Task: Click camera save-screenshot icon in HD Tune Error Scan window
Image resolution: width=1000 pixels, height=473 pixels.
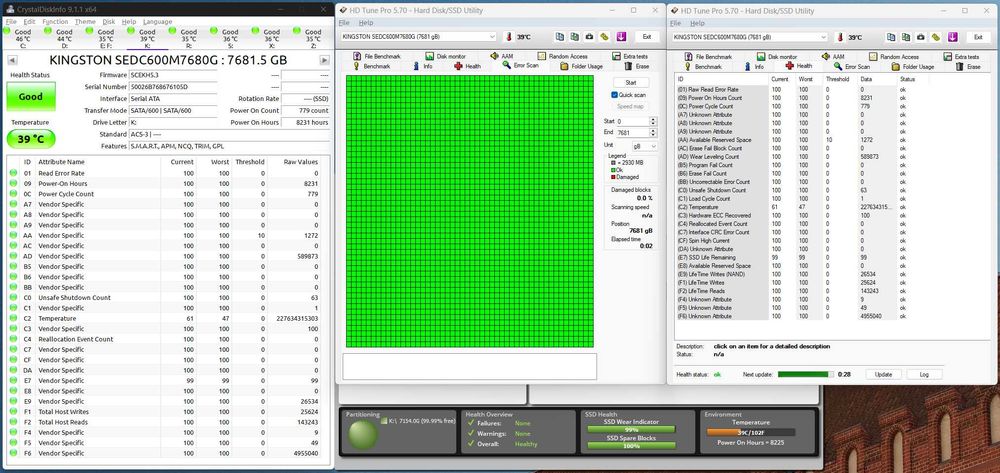Action: coord(589,37)
